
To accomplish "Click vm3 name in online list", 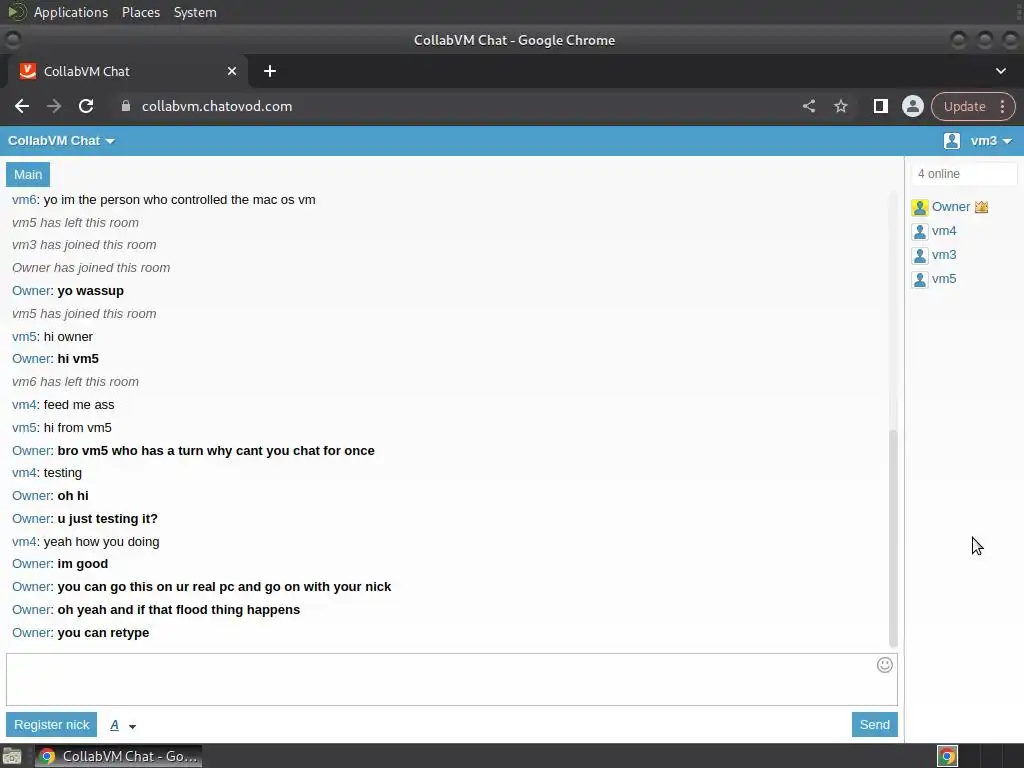I will [x=944, y=255].
